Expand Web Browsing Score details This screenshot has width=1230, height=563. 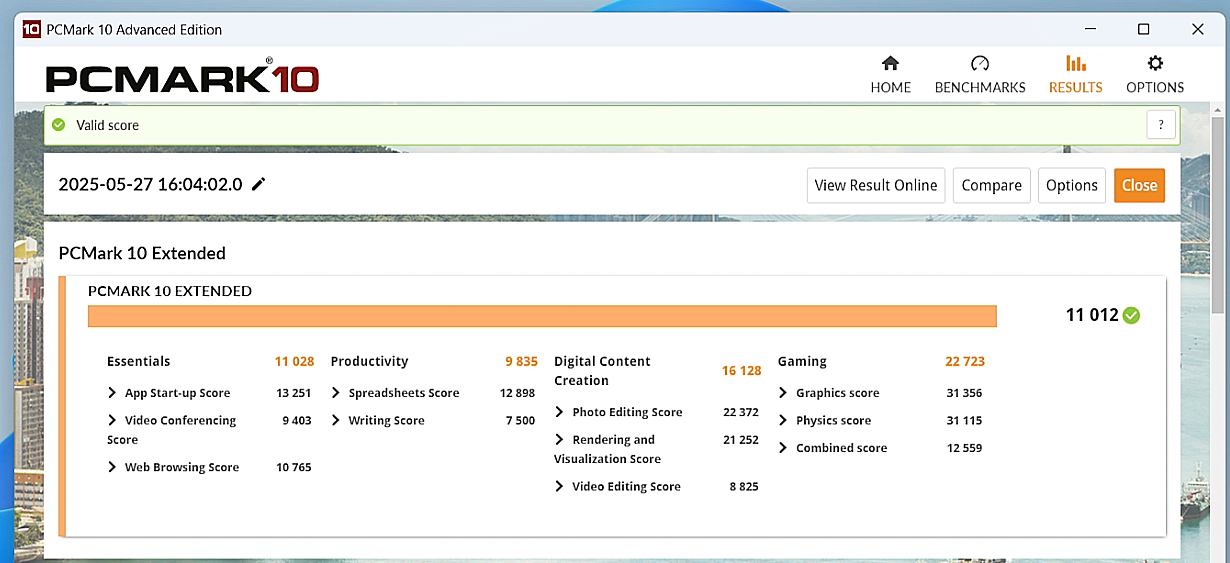[113, 467]
